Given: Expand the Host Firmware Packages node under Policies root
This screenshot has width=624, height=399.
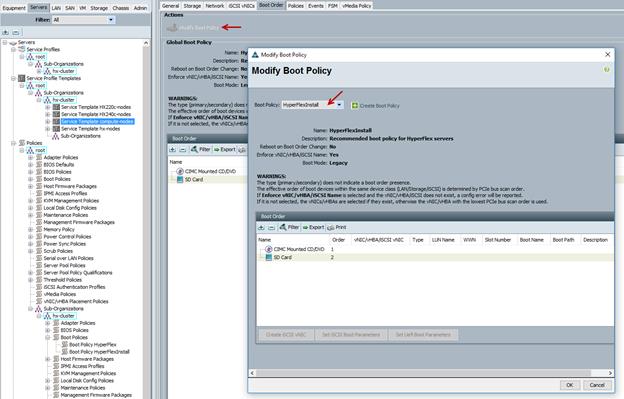Looking at the screenshot, I should 31,186.
